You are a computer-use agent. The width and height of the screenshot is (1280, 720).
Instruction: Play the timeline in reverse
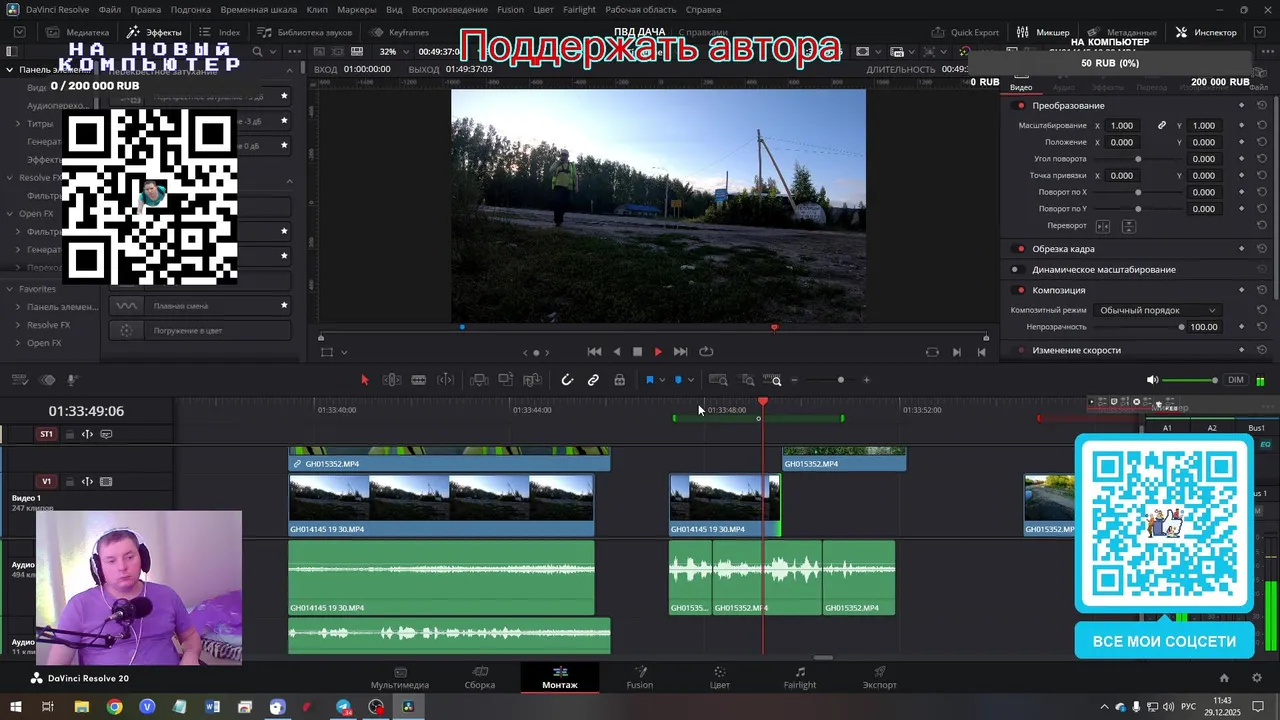(616, 352)
